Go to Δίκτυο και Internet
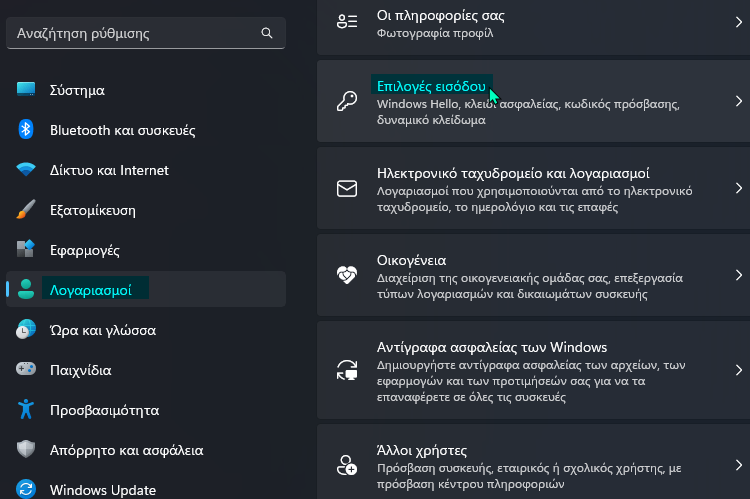Image resolution: width=750 pixels, height=499 pixels. coord(146,170)
